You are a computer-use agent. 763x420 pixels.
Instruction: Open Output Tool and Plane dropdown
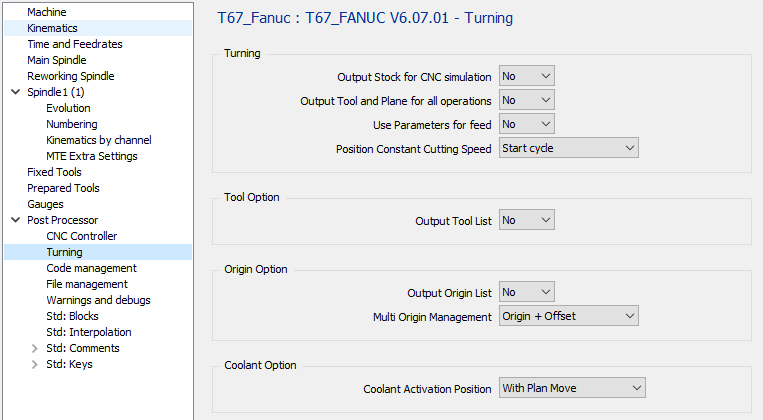pyautogui.click(x=526, y=100)
